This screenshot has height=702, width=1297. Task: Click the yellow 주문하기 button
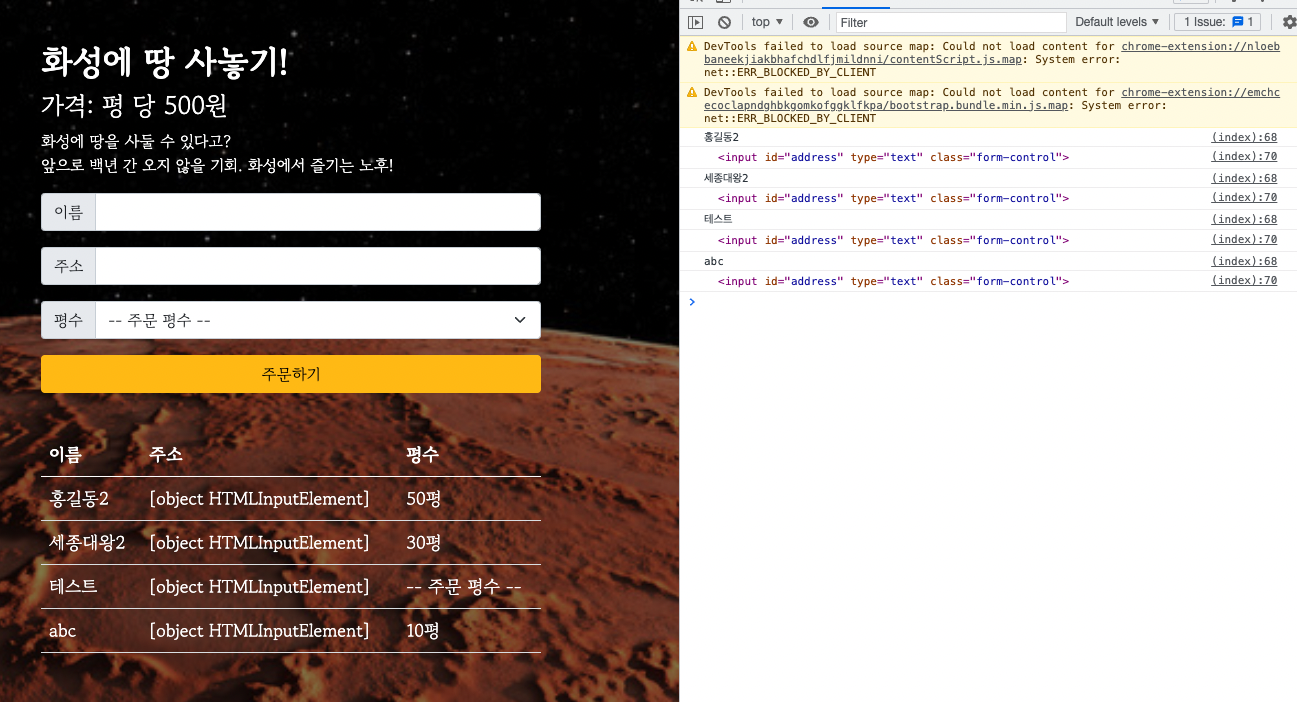click(x=291, y=374)
